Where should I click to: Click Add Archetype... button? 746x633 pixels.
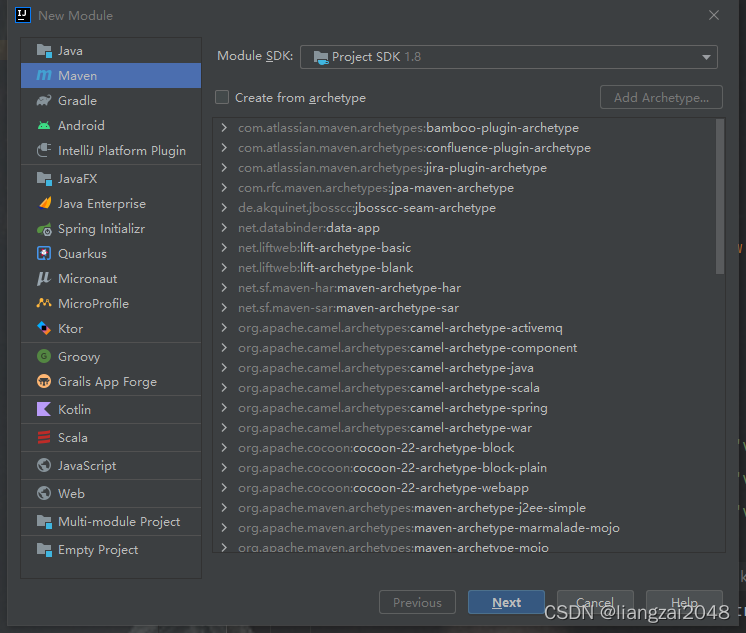tap(661, 97)
